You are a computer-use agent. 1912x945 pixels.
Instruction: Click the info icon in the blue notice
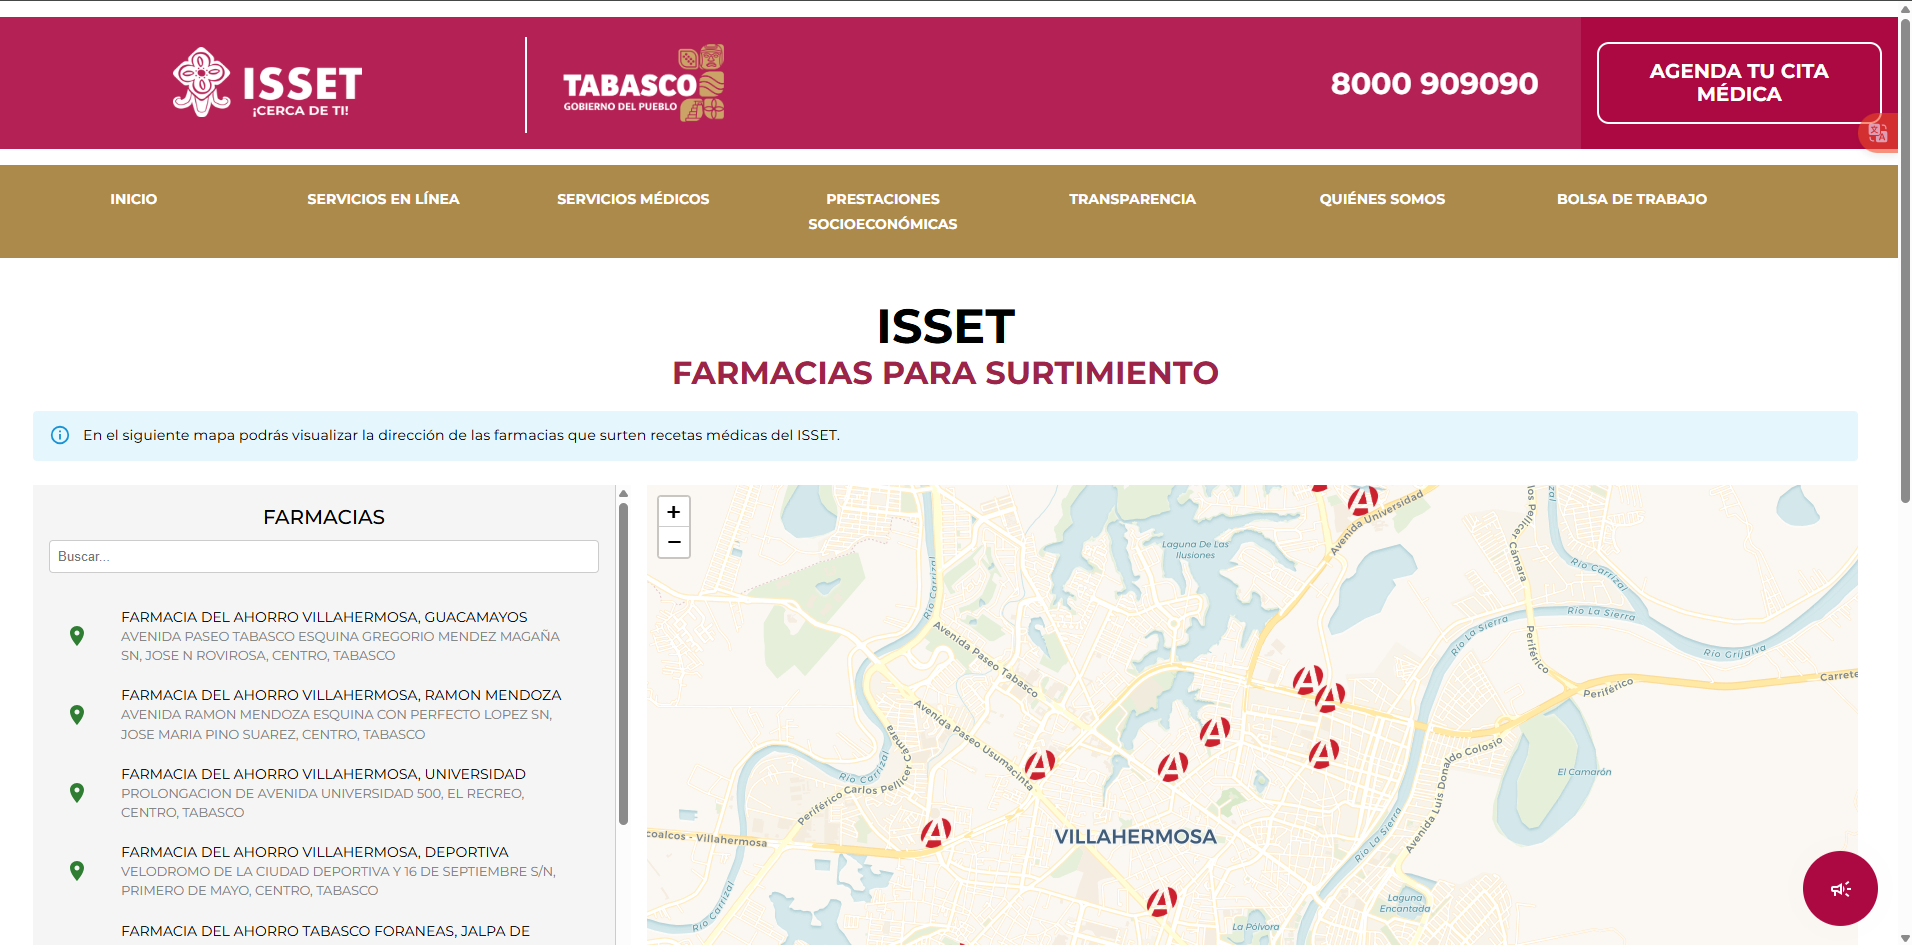pos(60,435)
